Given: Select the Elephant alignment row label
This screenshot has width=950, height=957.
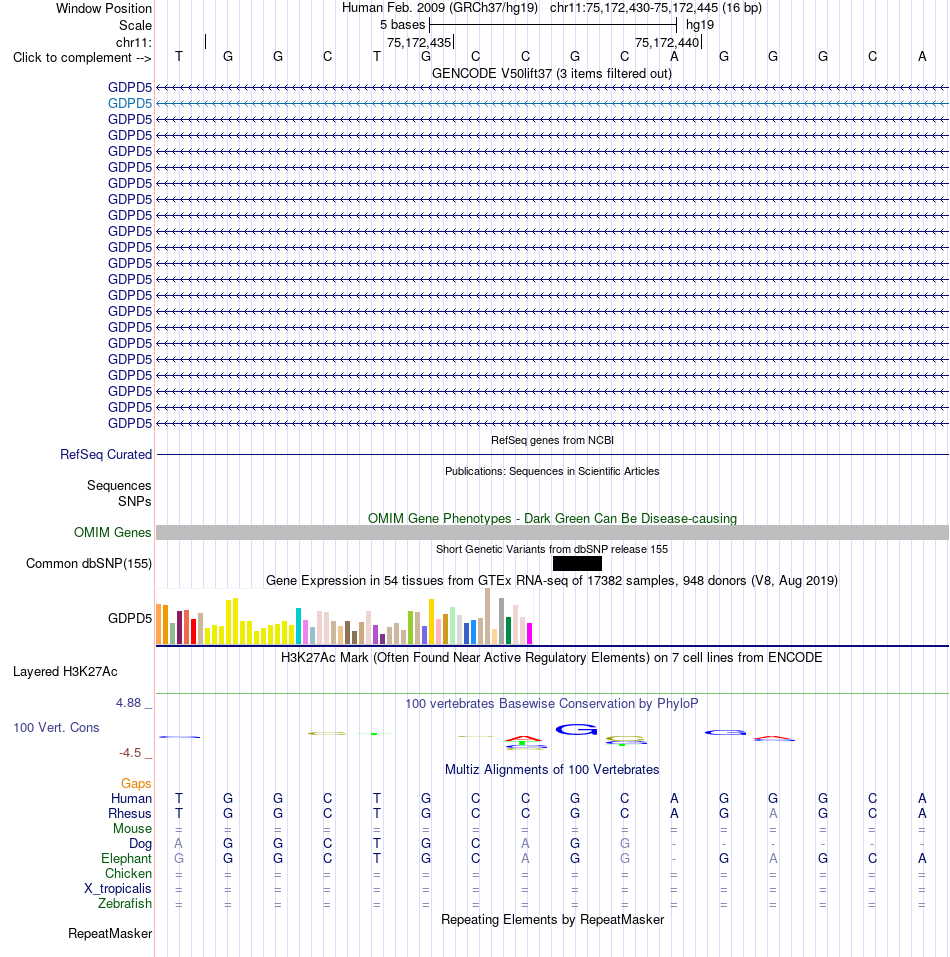Looking at the screenshot, I should pyautogui.click(x=126, y=859).
